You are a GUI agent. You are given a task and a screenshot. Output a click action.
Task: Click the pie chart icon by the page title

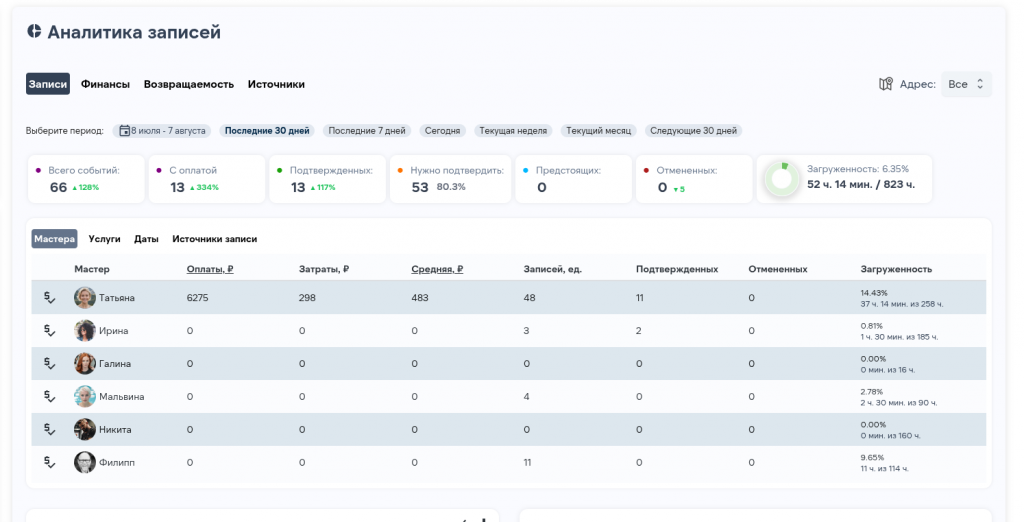pyautogui.click(x=34, y=32)
